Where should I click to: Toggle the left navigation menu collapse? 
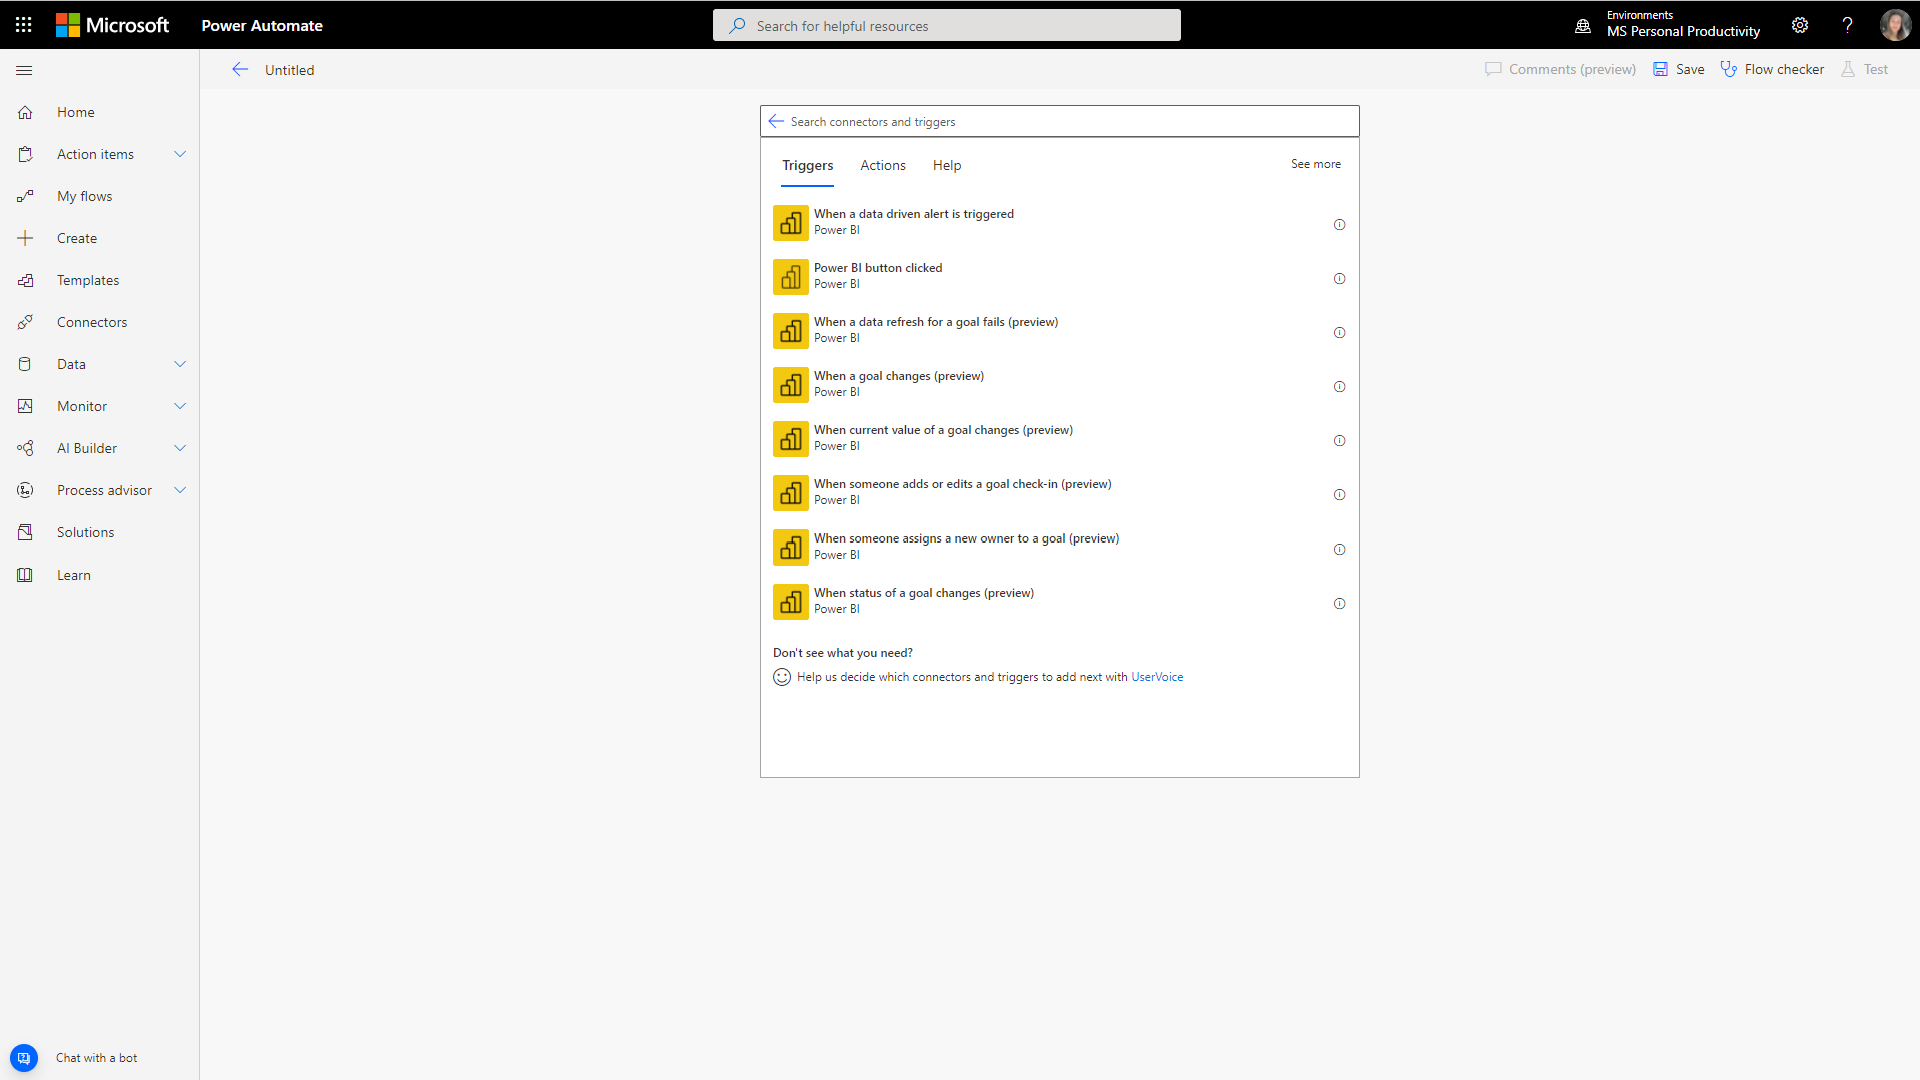24,70
